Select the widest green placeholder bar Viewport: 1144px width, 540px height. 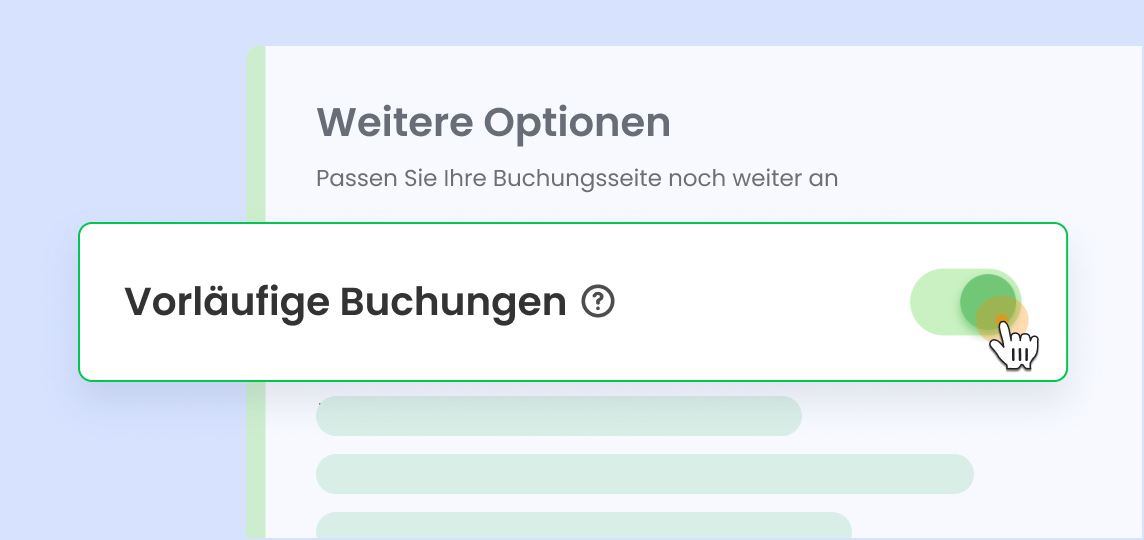coord(644,474)
